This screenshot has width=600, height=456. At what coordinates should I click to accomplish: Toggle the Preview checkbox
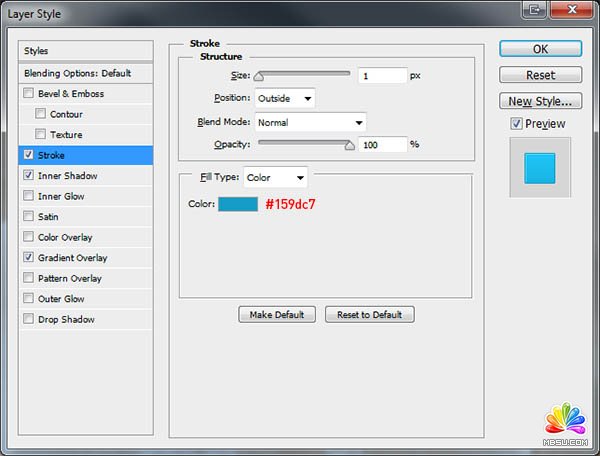516,124
